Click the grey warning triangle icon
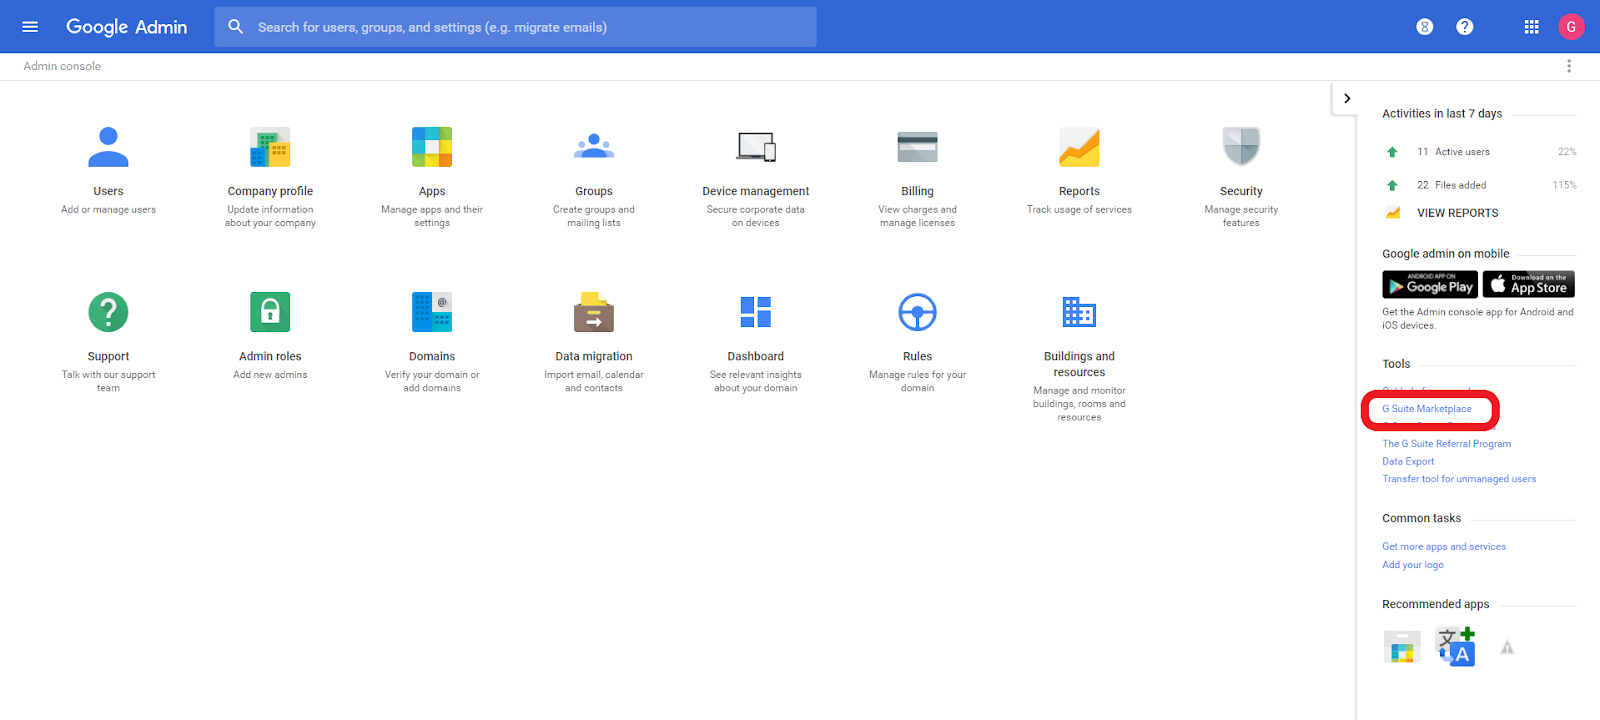 1507,648
